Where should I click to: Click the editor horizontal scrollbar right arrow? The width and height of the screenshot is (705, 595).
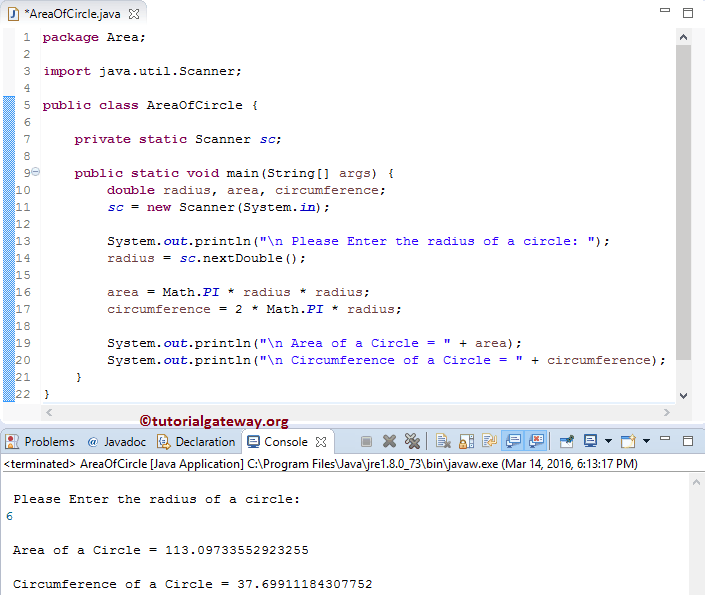[x=667, y=412]
